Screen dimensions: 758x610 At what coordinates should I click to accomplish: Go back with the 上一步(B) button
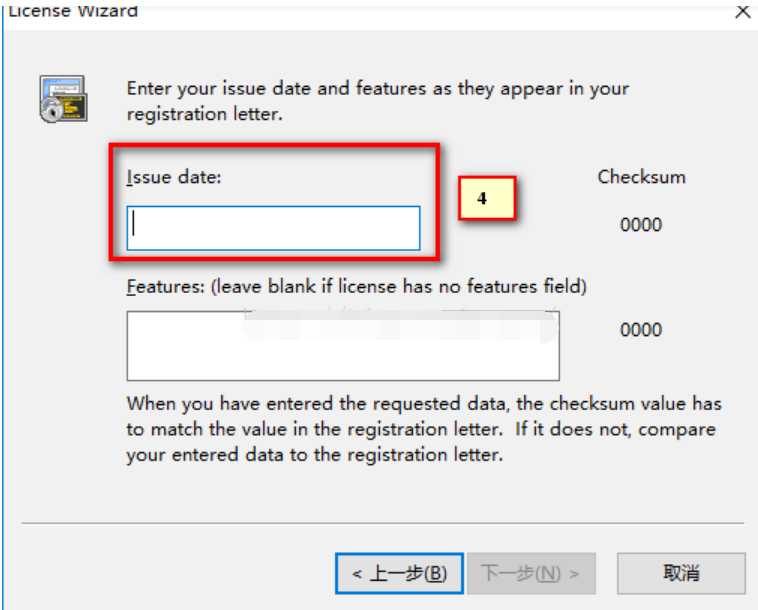pos(398,573)
